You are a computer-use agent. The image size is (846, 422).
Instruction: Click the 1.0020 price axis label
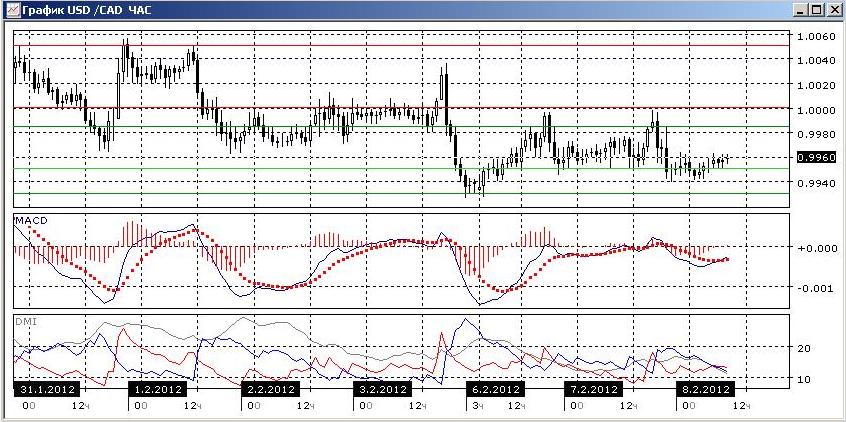click(x=816, y=85)
